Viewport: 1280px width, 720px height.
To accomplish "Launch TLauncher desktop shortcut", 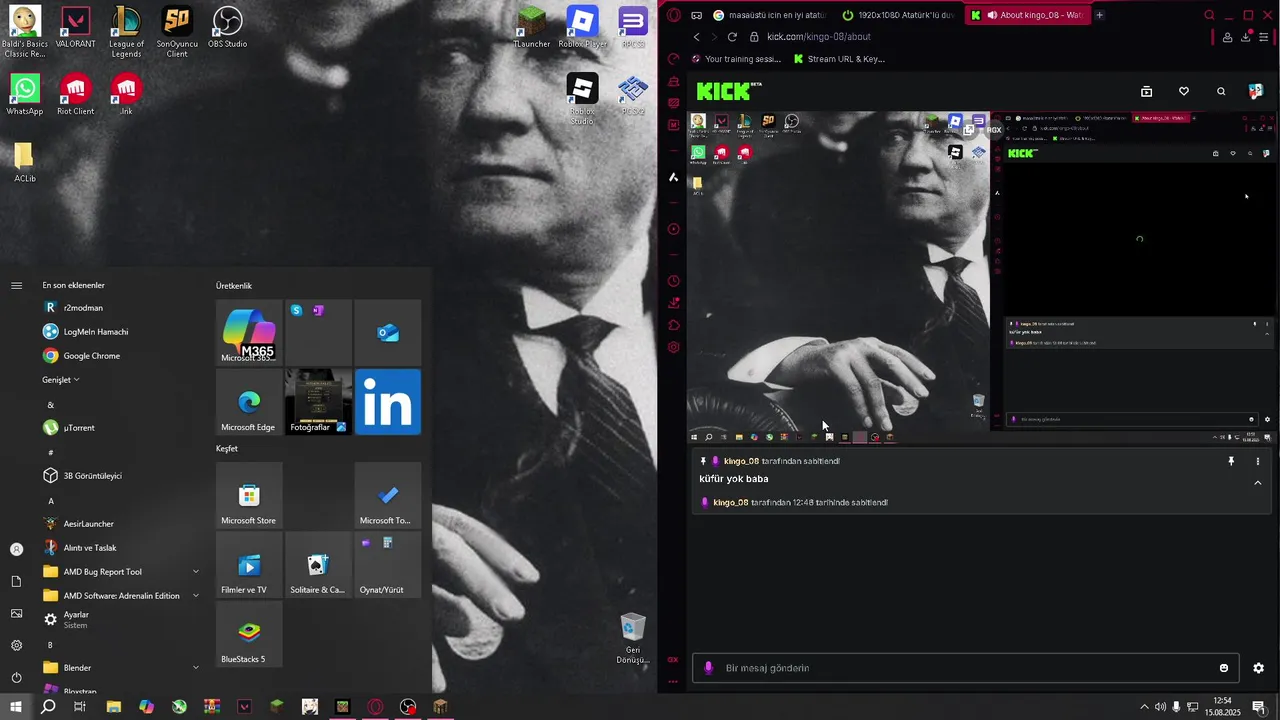I will 532,28.
